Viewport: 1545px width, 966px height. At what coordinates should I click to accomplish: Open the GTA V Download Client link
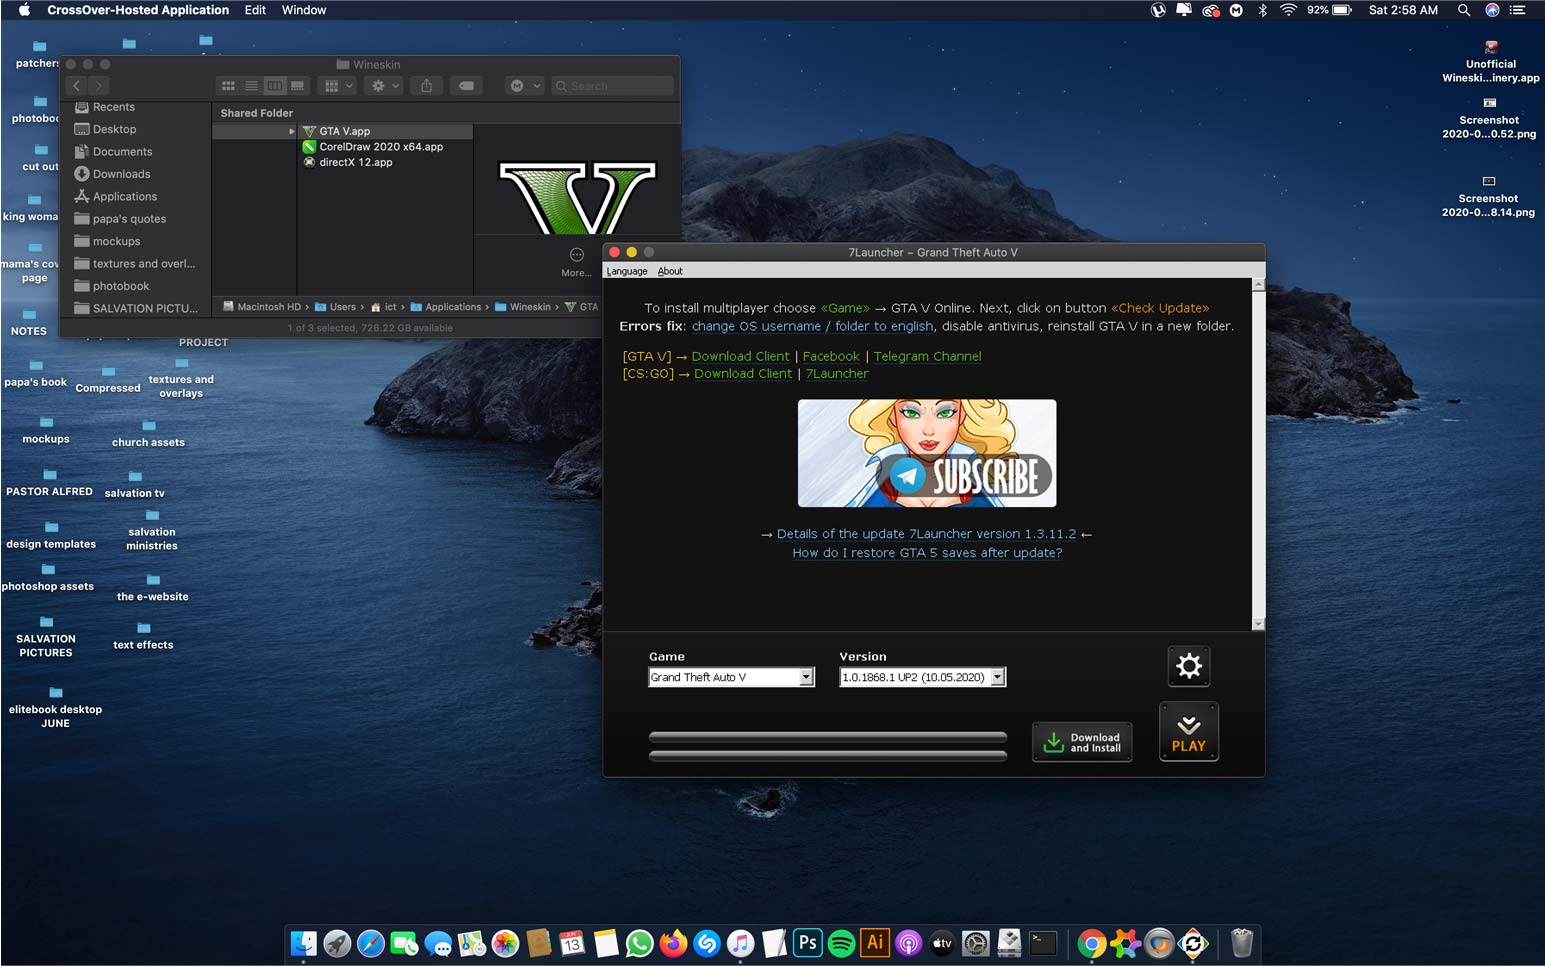(740, 356)
